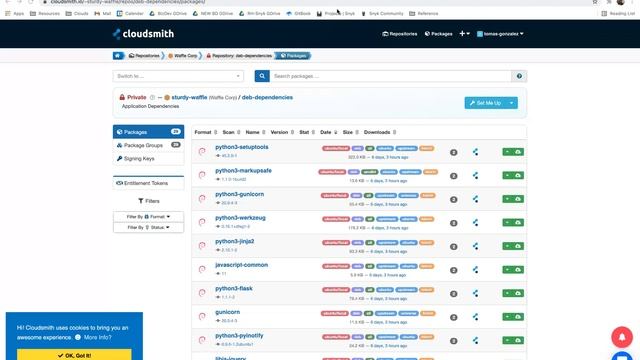Expand the Filter By Format dropdown
Screen dimensions: 640x360
click(149, 217)
